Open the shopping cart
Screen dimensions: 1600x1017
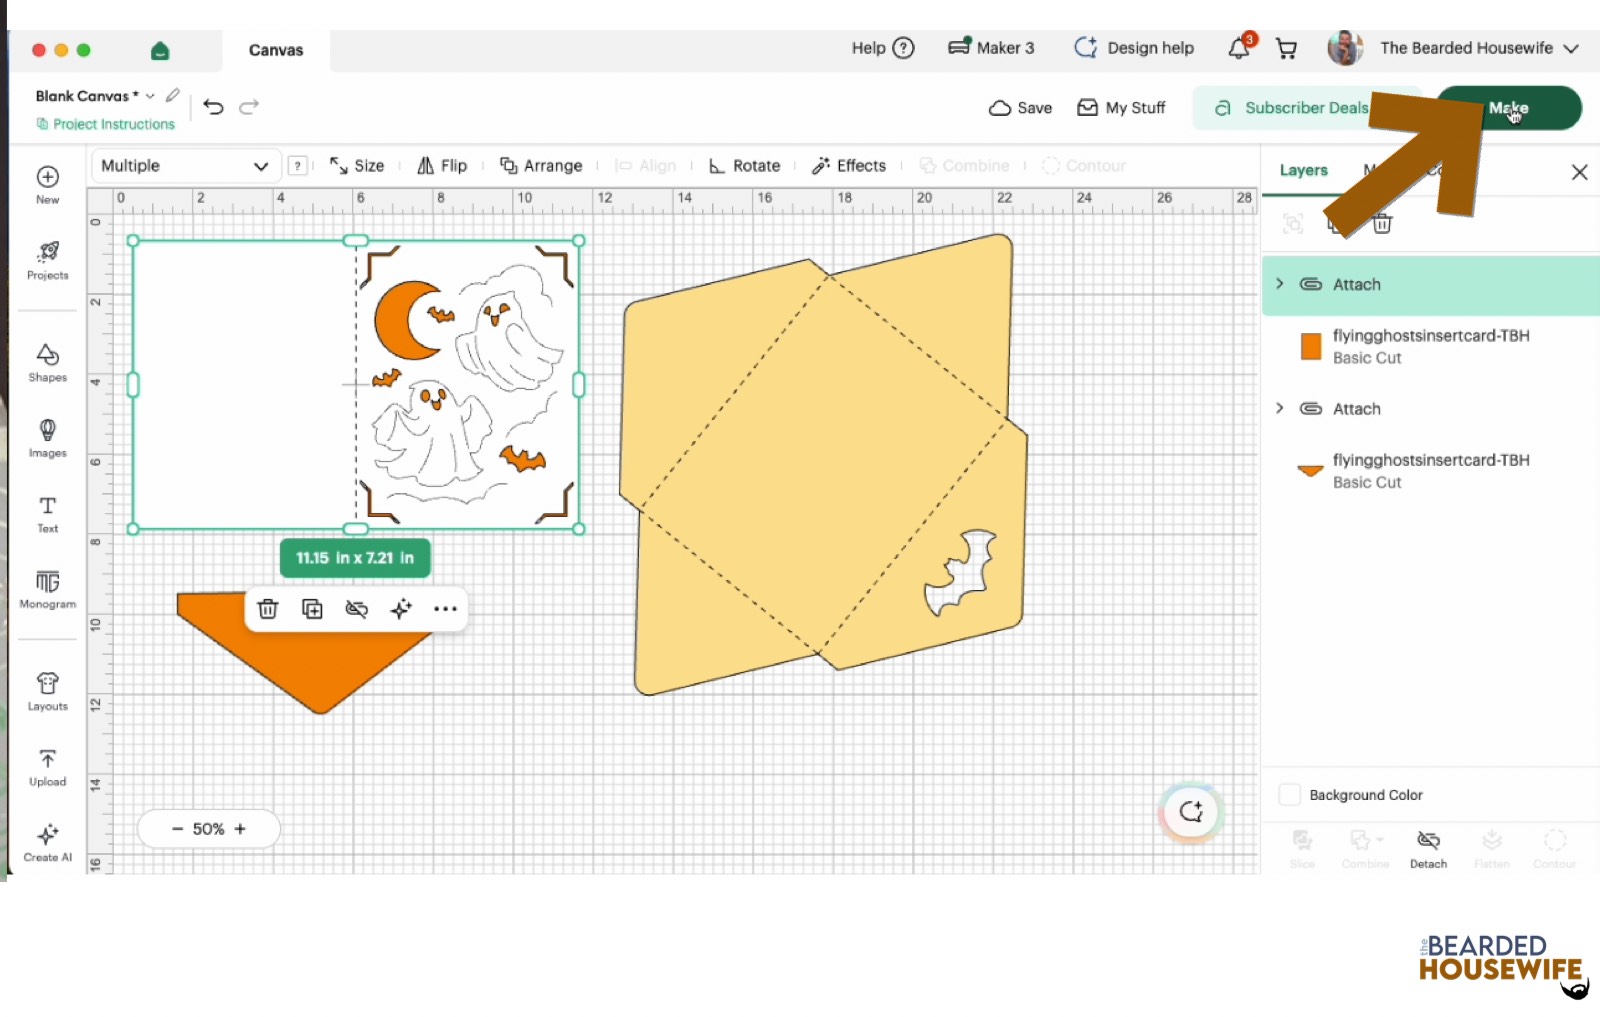click(1287, 48)
